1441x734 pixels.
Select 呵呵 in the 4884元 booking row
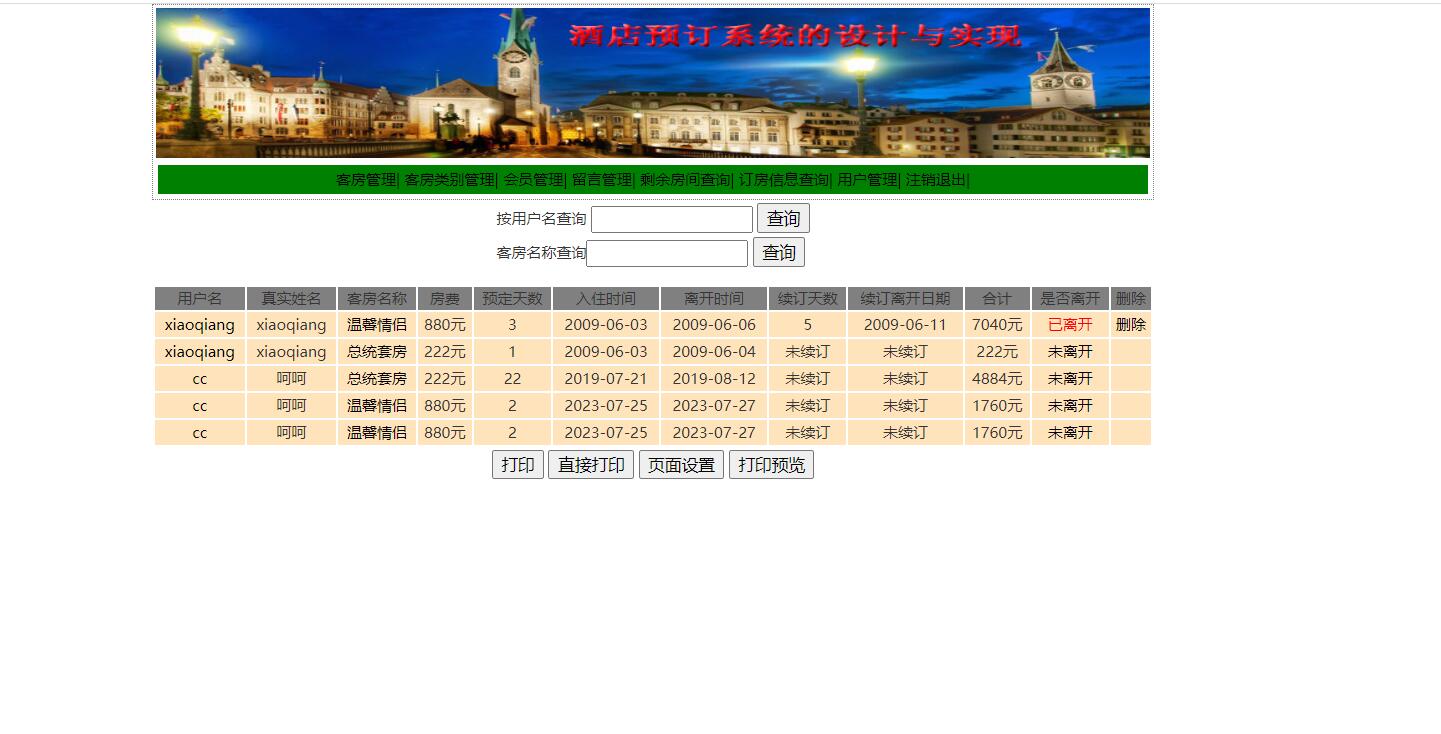(291, 379)
